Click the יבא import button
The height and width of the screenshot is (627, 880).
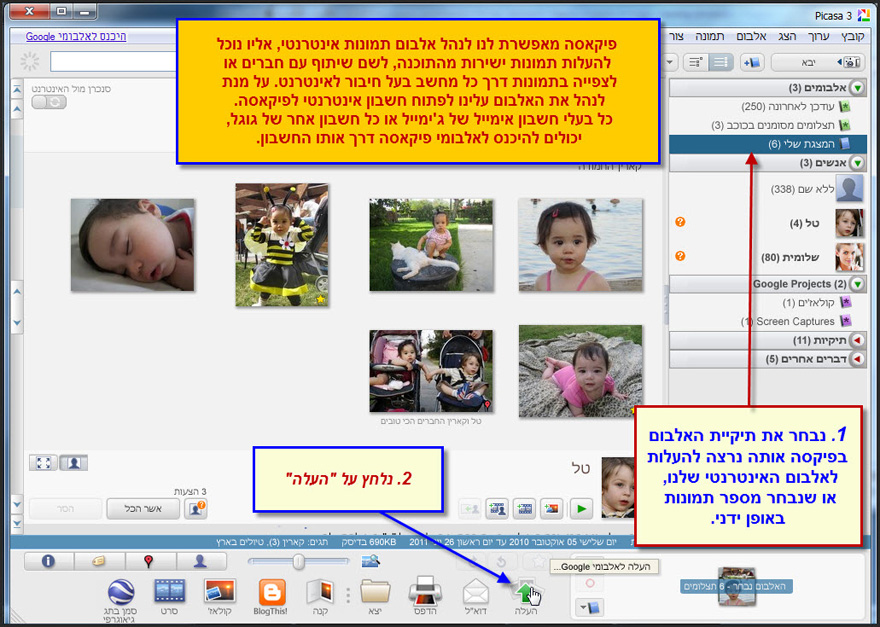click(x=817, y=62)
